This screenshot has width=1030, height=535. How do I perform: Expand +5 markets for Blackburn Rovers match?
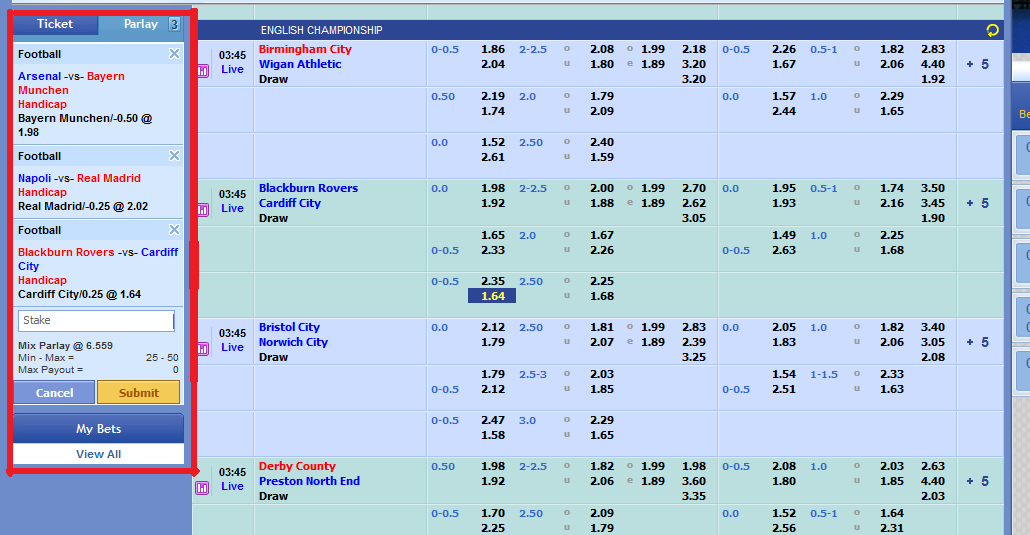[x=977, y=203]
